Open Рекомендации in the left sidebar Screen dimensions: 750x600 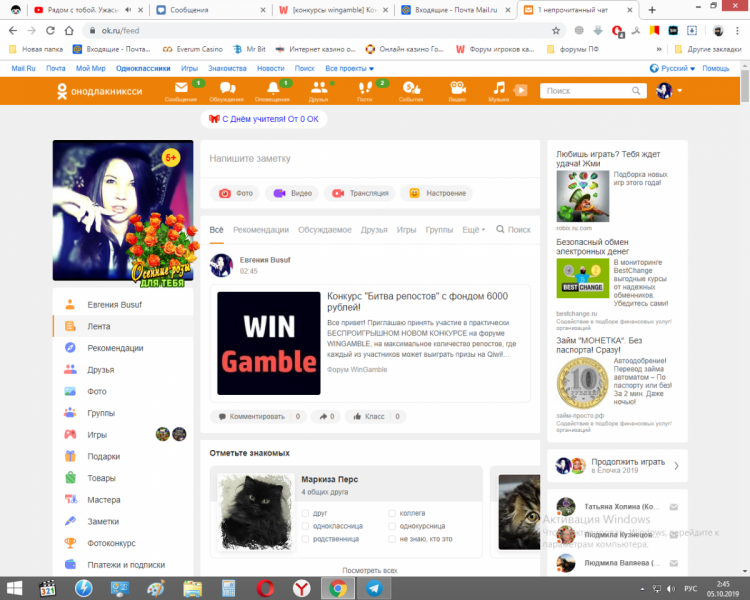[x=123, y=348]
